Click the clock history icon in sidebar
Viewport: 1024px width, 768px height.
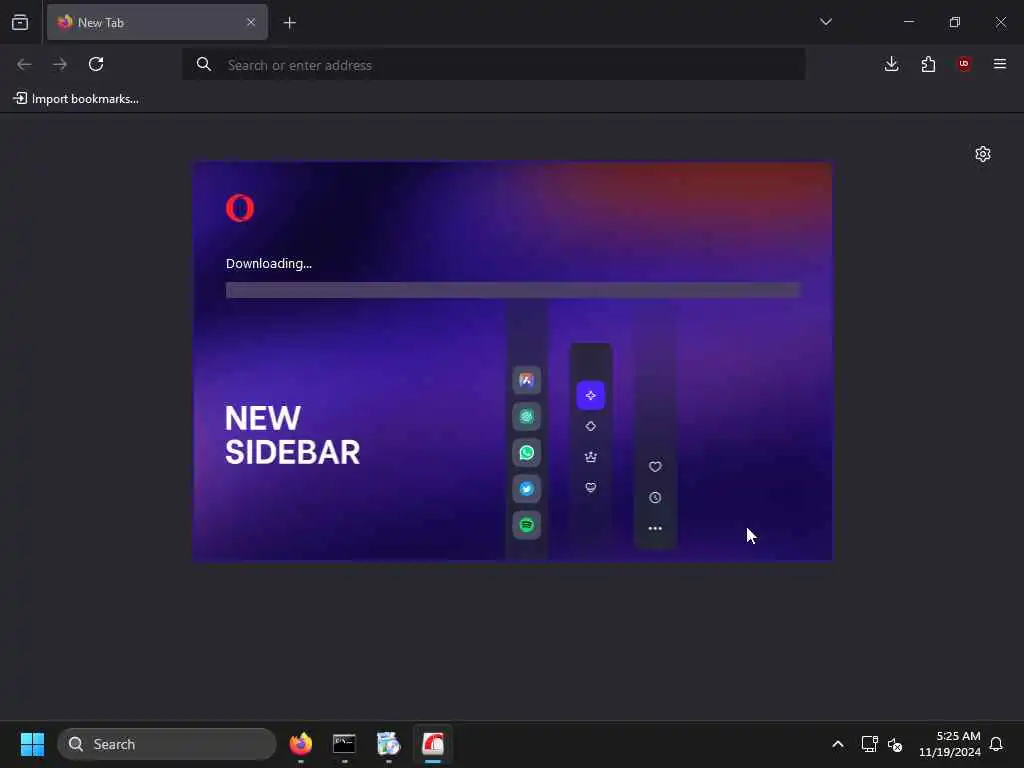tap(655, 498)
